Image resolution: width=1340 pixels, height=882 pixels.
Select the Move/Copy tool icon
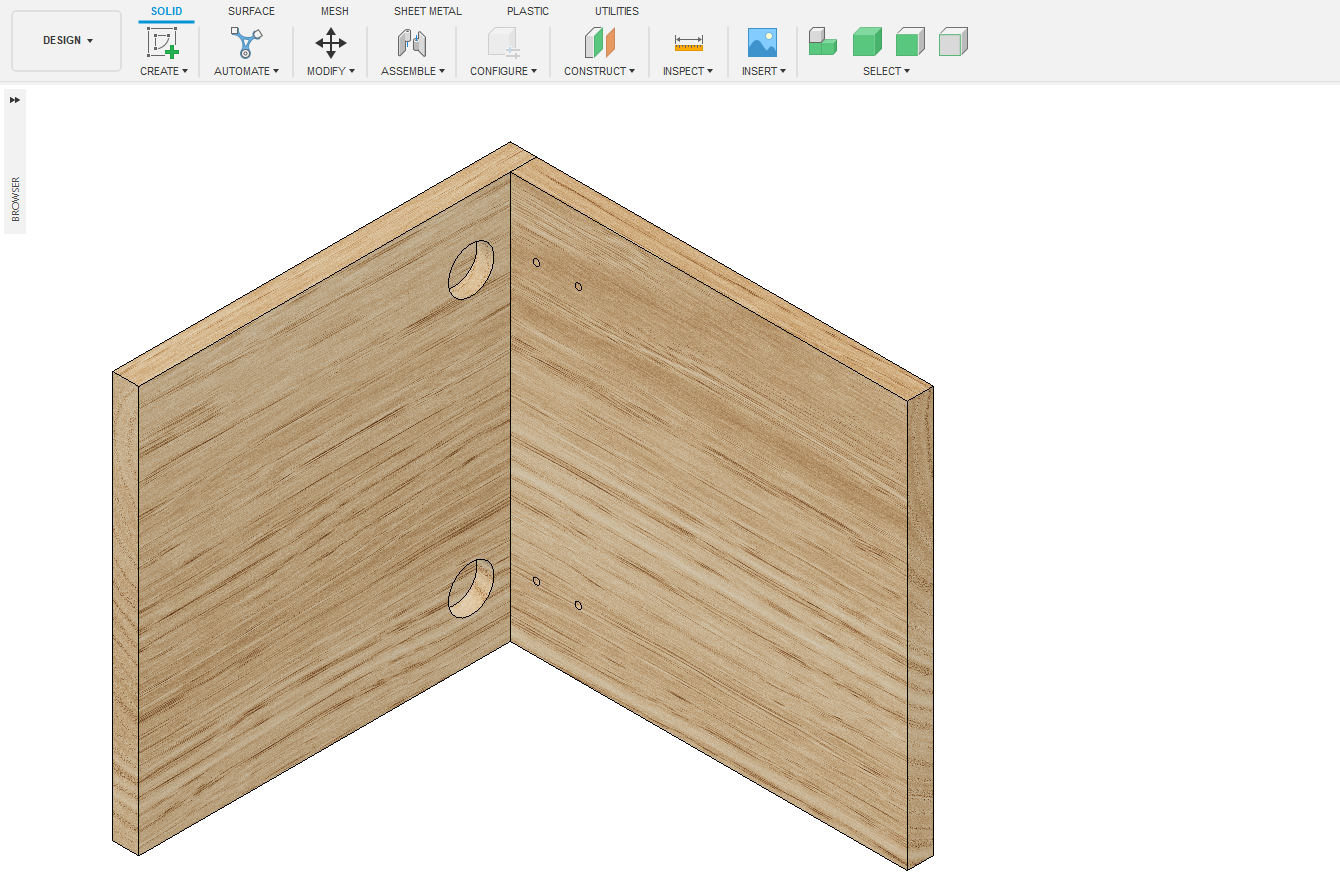click(330, 42)
